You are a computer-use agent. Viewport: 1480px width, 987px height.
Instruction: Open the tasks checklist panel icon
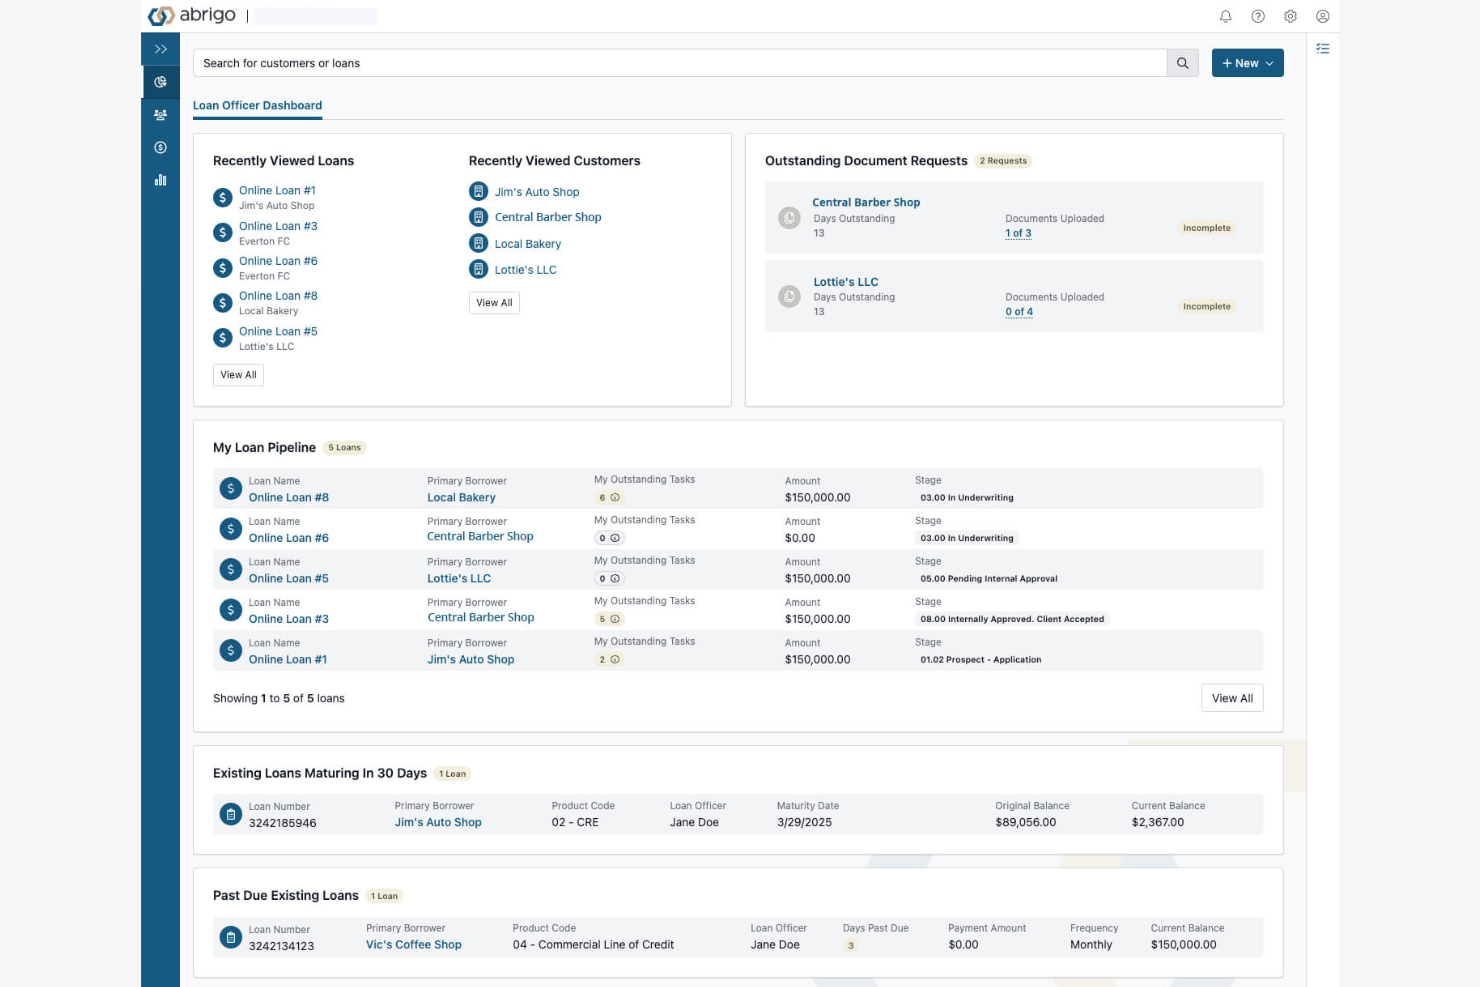click(x=1323, y=48)
